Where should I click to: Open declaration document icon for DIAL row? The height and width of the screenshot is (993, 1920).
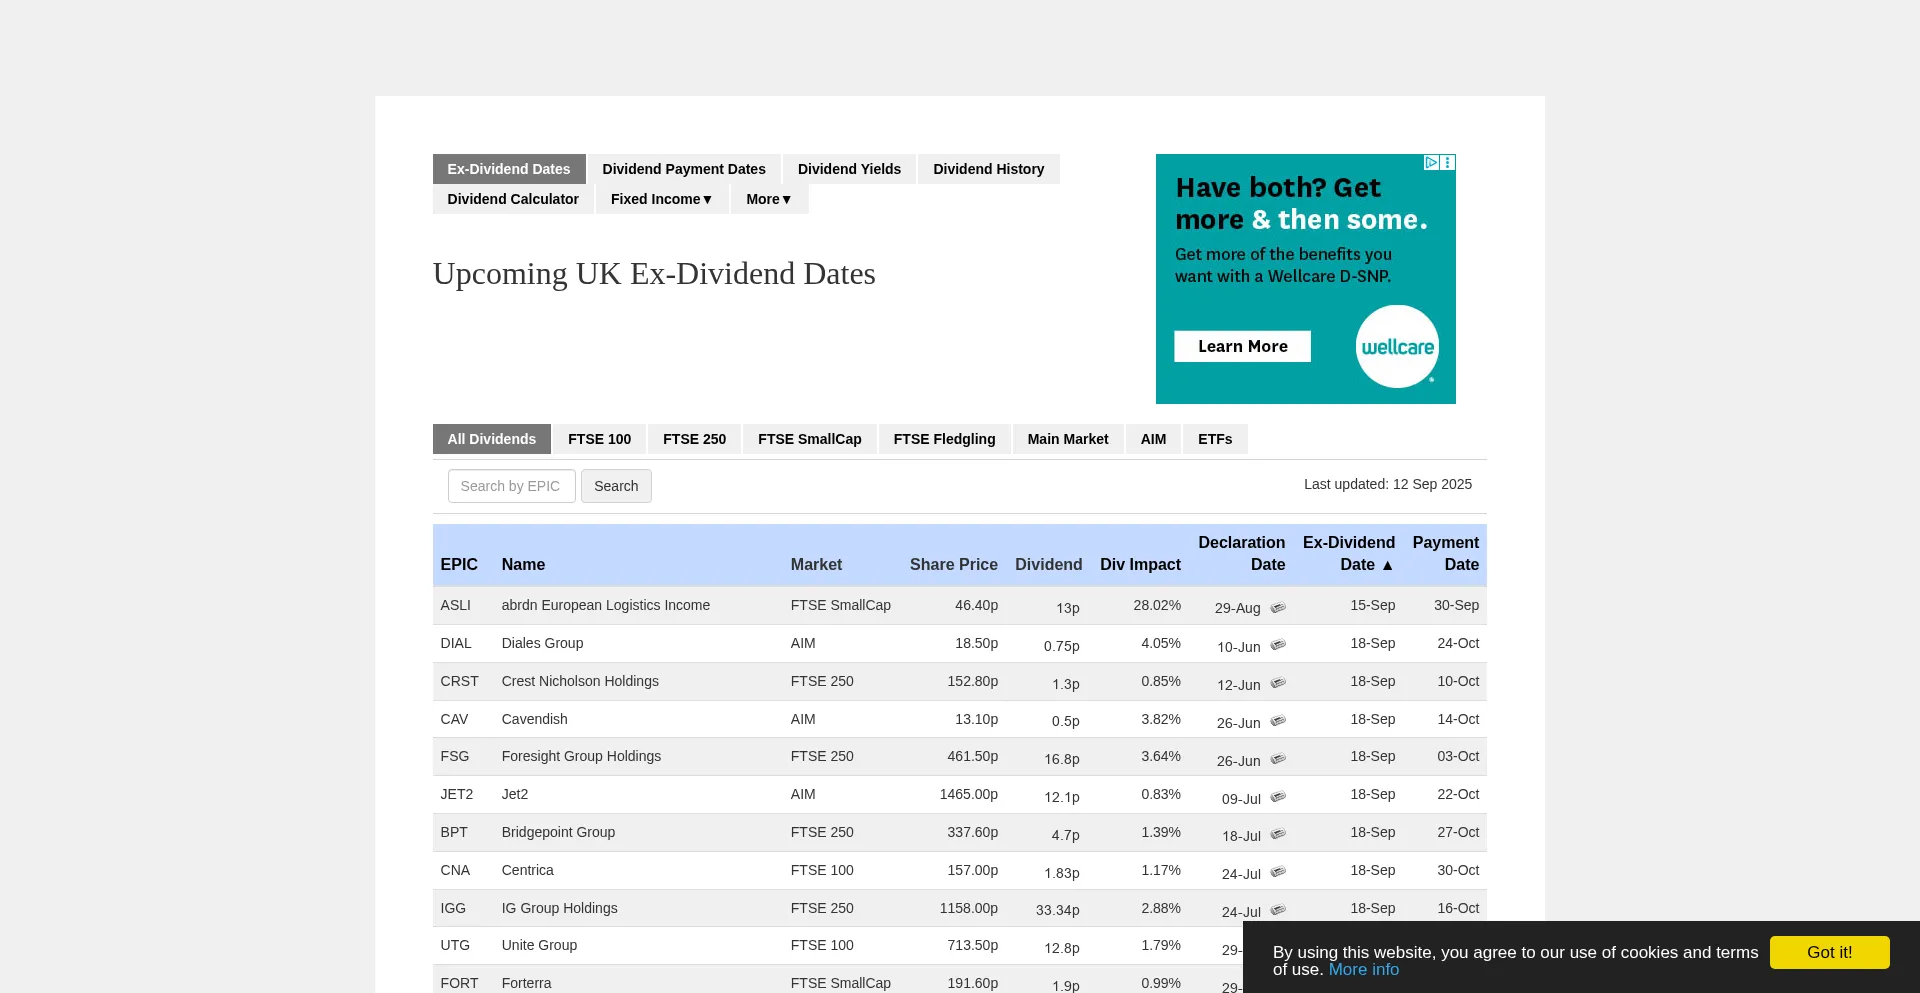coord(1278,646)
